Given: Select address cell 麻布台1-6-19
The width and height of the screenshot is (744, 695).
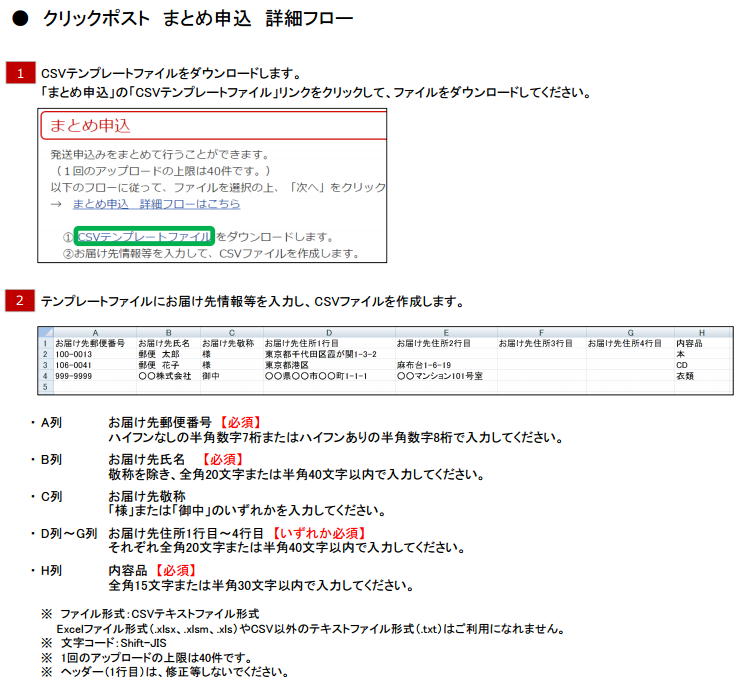Looking at the screenshot, I should tap(446, 365).
